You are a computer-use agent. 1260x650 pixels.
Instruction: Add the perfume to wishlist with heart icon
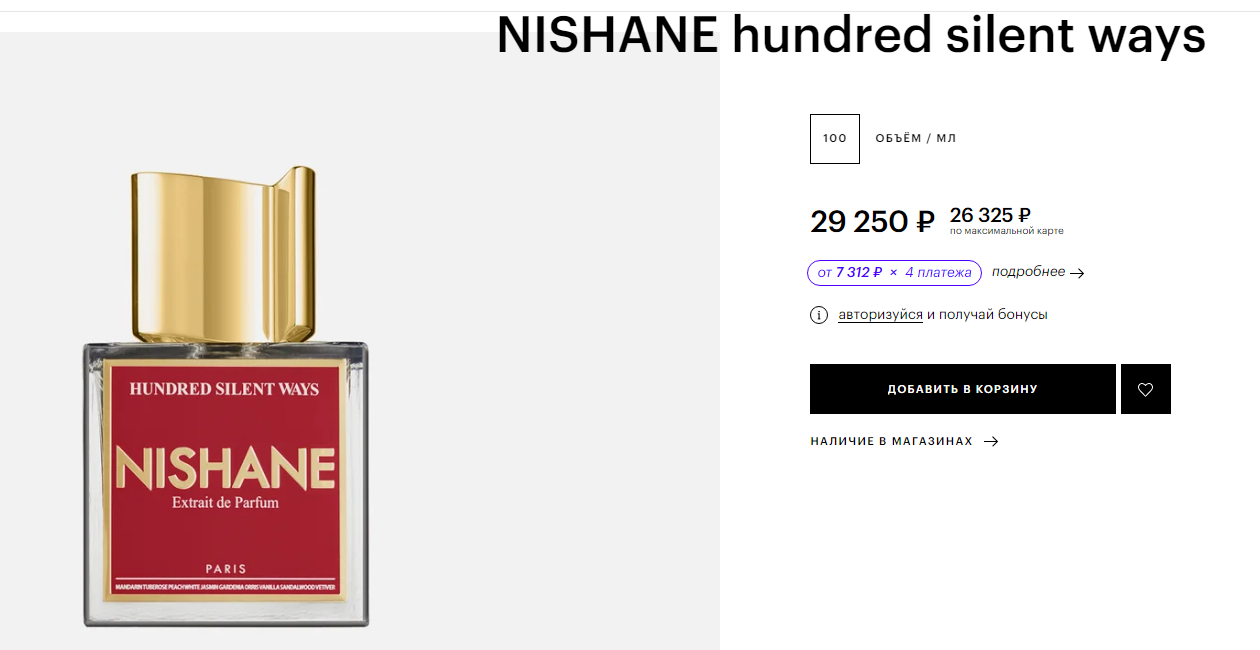click(1145, 390)
